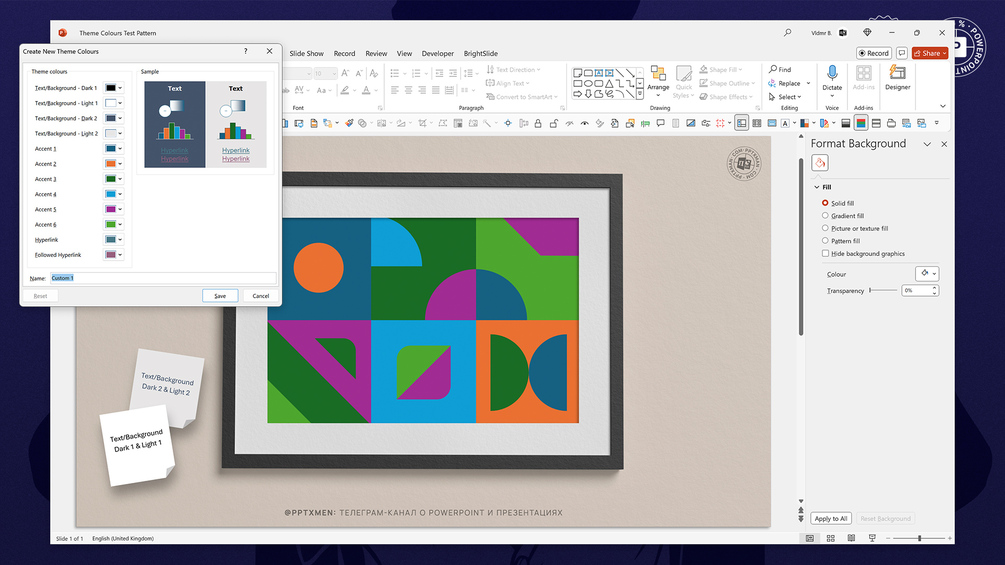Click the crop tool in quick toolbar
The image size is (1005, 565).
(x=422, y=123)
